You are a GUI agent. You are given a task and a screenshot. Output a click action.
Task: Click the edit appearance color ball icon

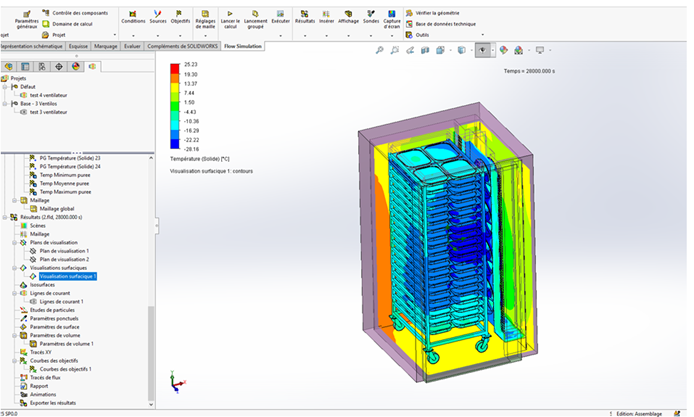coord(504,50)
